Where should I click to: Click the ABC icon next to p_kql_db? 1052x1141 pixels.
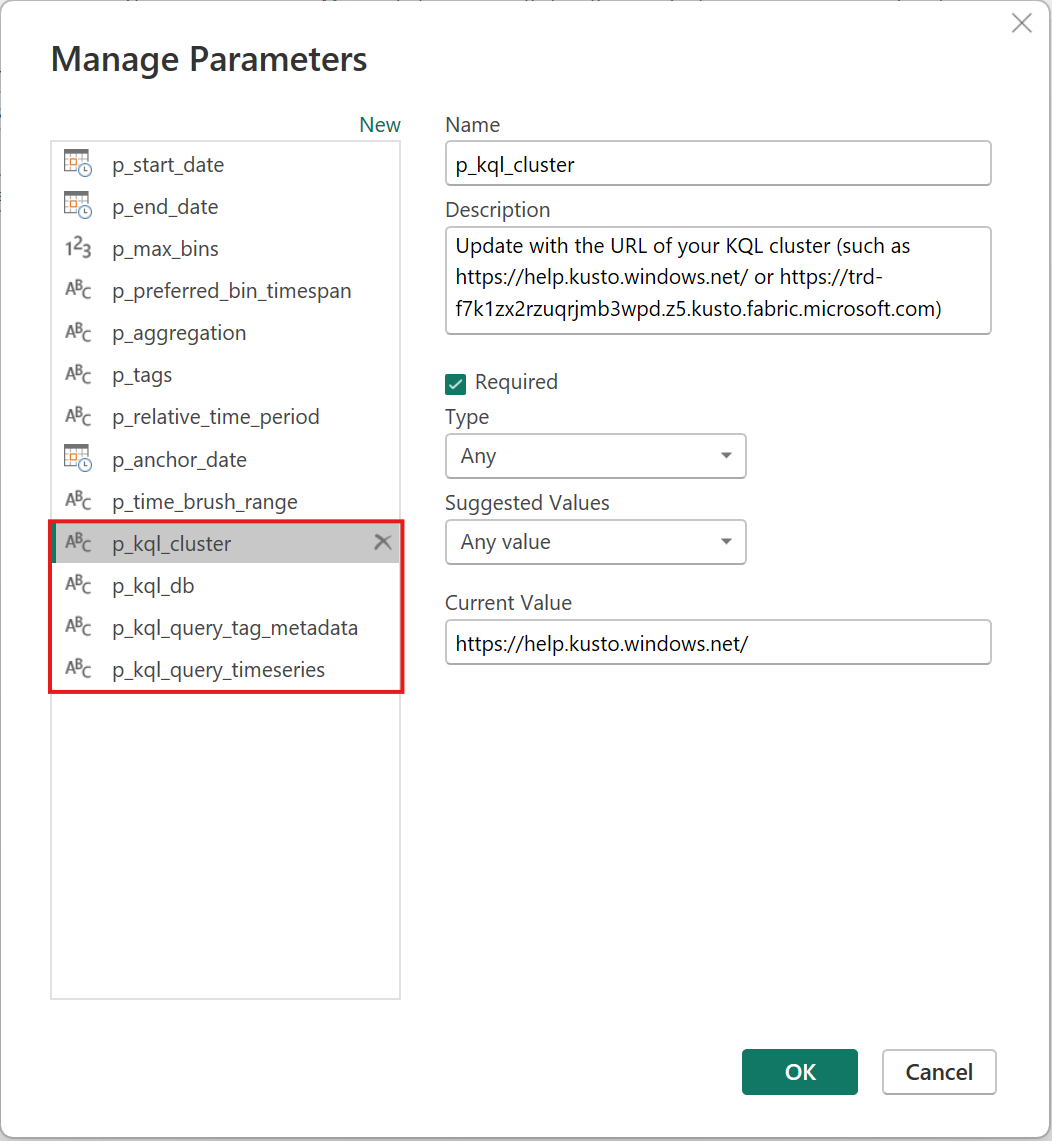pos(77,585)
